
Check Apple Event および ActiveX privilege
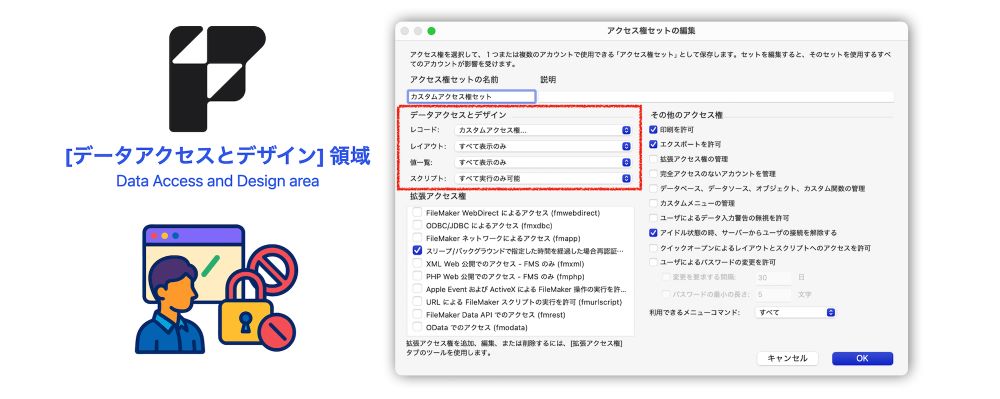click(x=417, y=289)
